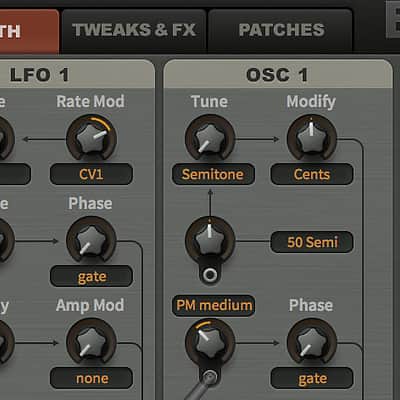Click the OSC 1 panel header

coord(278,74)
